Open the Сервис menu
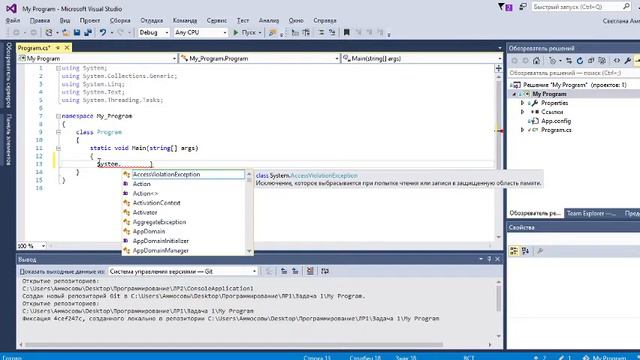 [x=217, y=20]
